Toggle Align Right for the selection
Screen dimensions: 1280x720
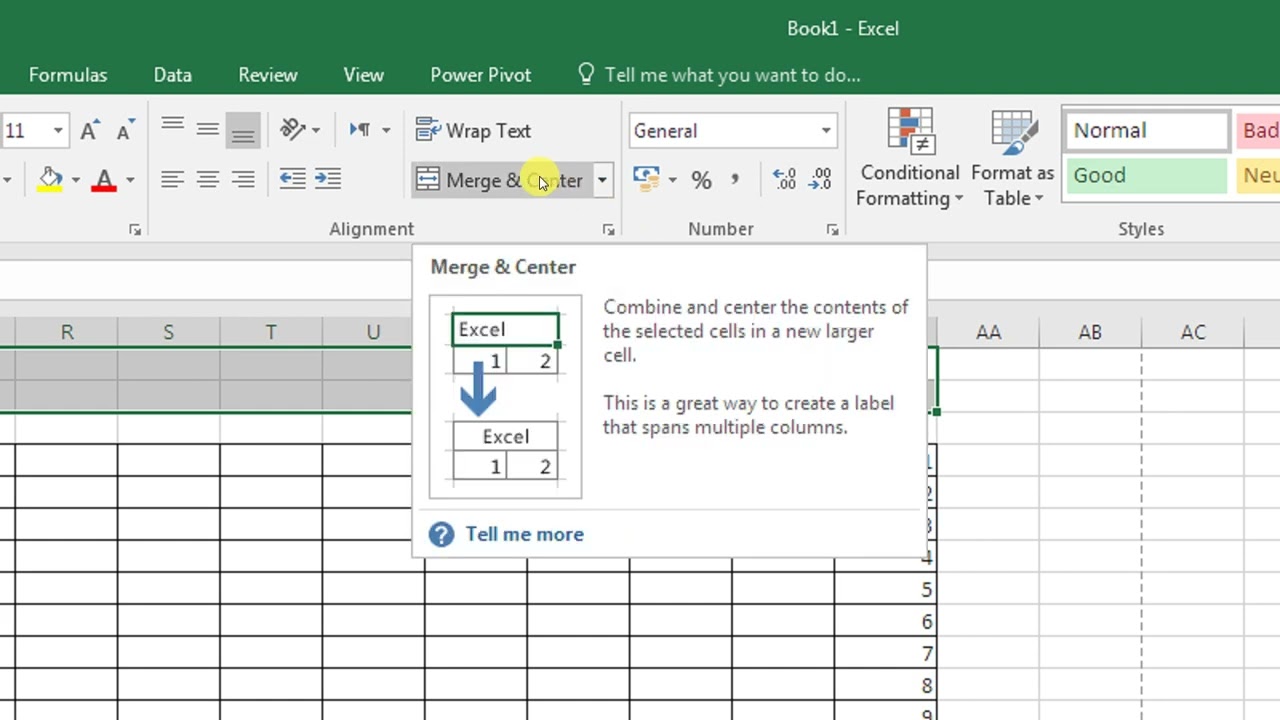[x=242, y=179]
